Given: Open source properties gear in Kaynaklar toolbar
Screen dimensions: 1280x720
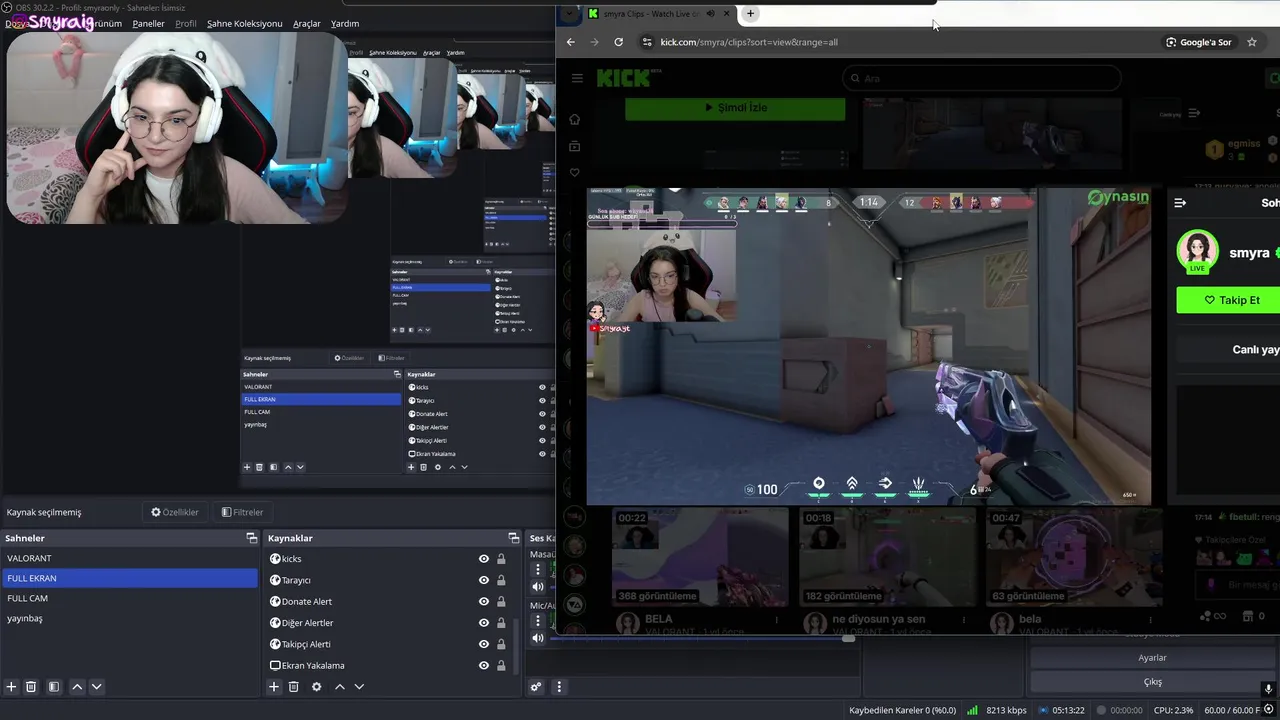Looking at the screenshot, I should tap(317, 687).
